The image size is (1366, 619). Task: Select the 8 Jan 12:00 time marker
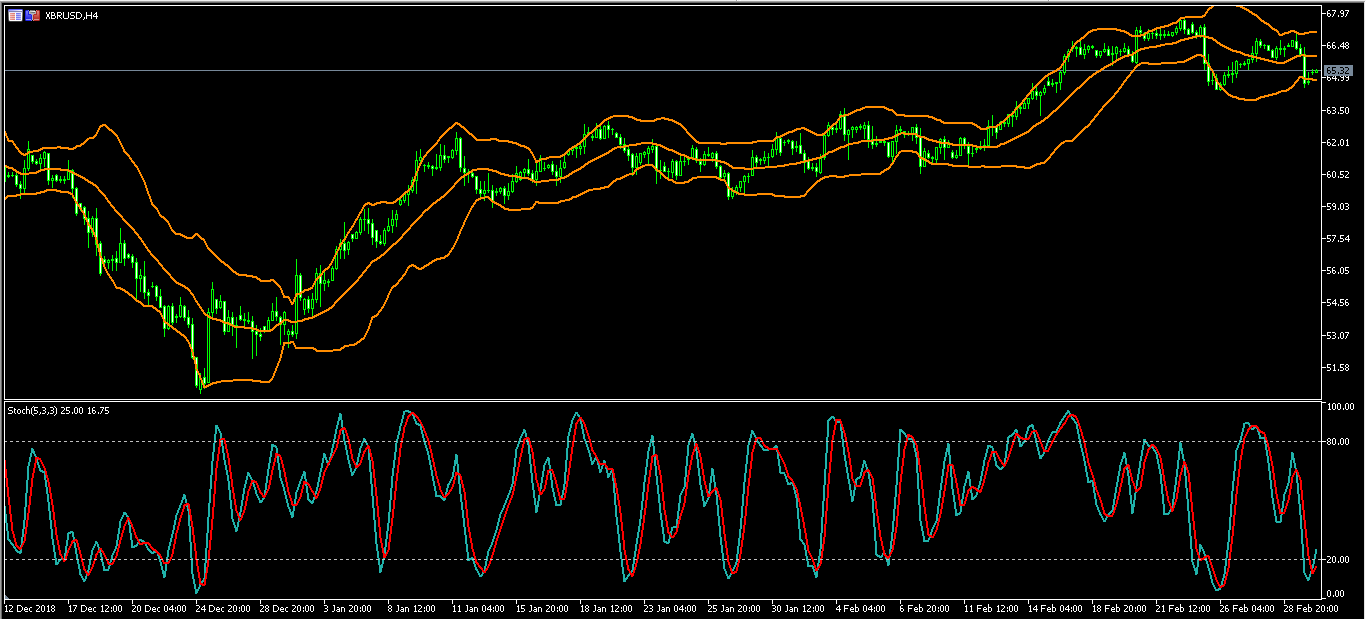coord(413,608)
